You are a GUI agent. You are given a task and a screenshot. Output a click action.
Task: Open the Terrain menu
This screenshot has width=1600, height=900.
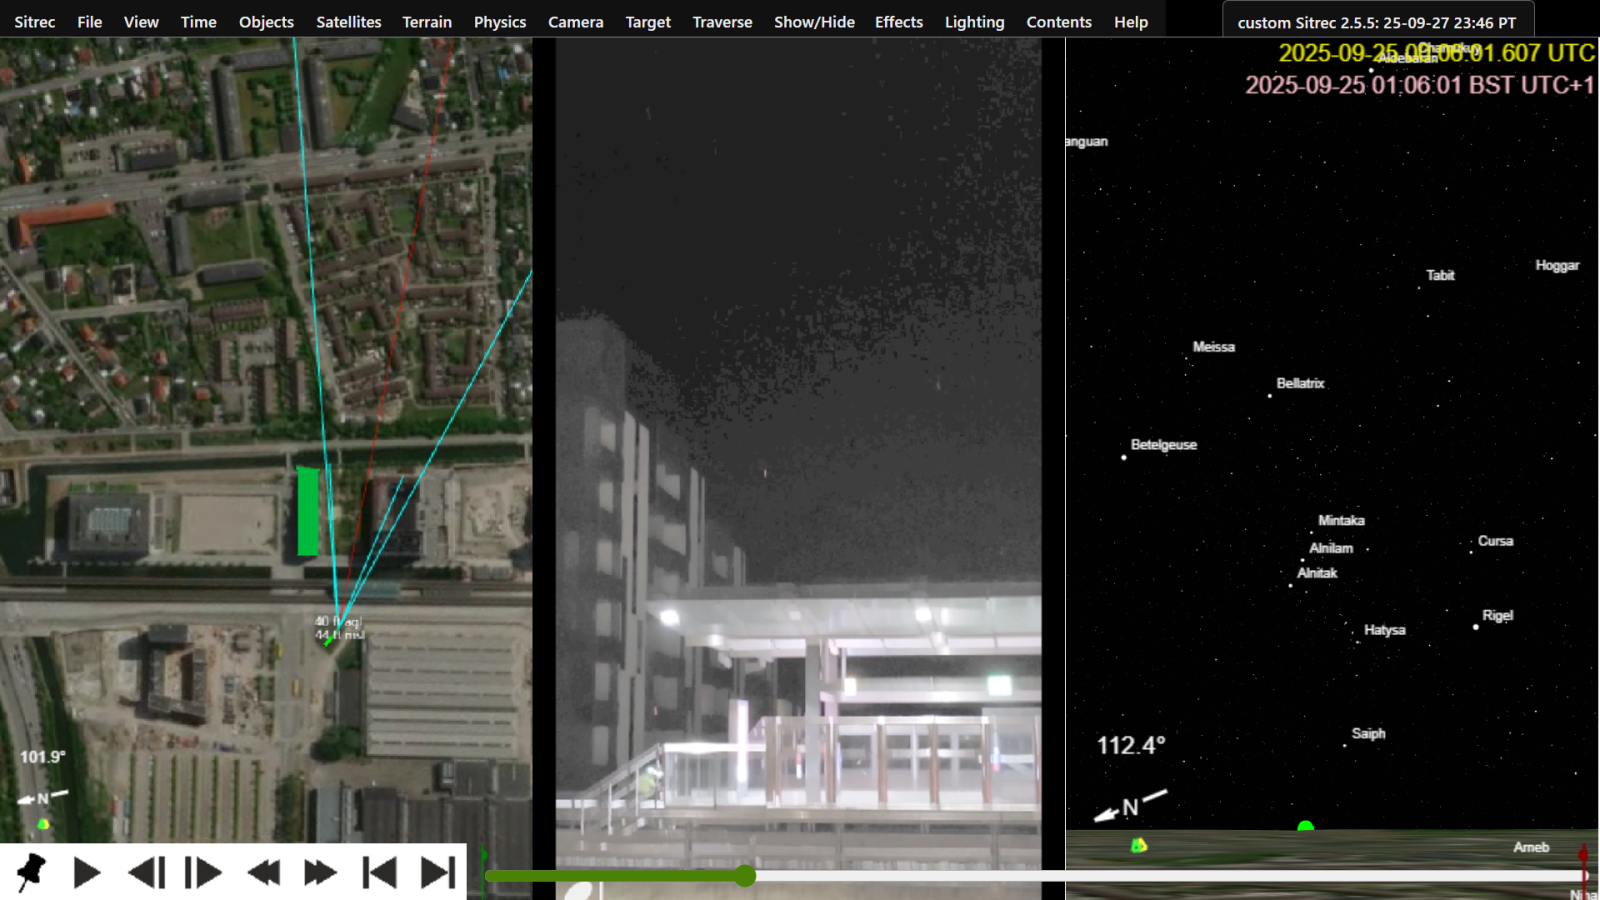(427, 22)
